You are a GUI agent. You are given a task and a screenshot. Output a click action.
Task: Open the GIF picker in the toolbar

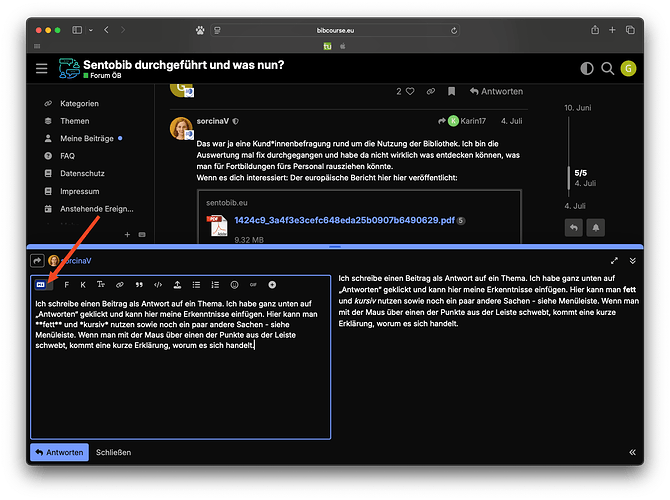pyautogui.click(x=253, y=285)
